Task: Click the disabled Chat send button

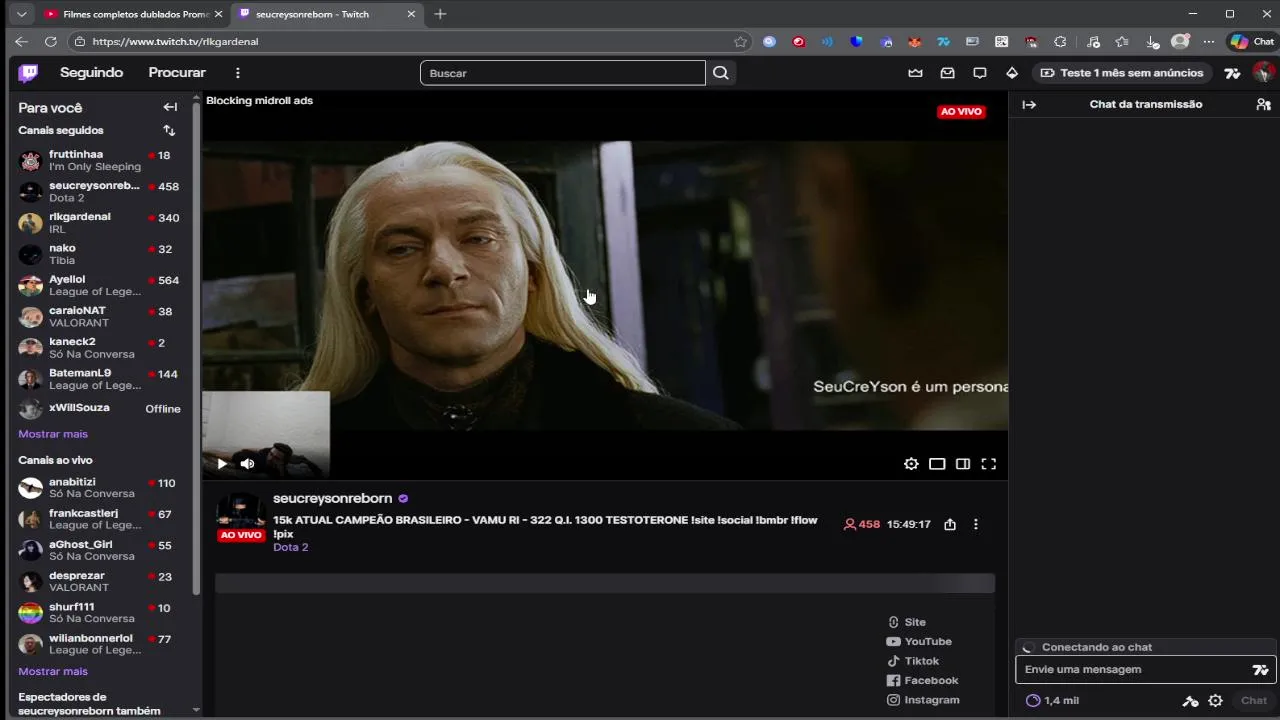Action: [1254, 701]
